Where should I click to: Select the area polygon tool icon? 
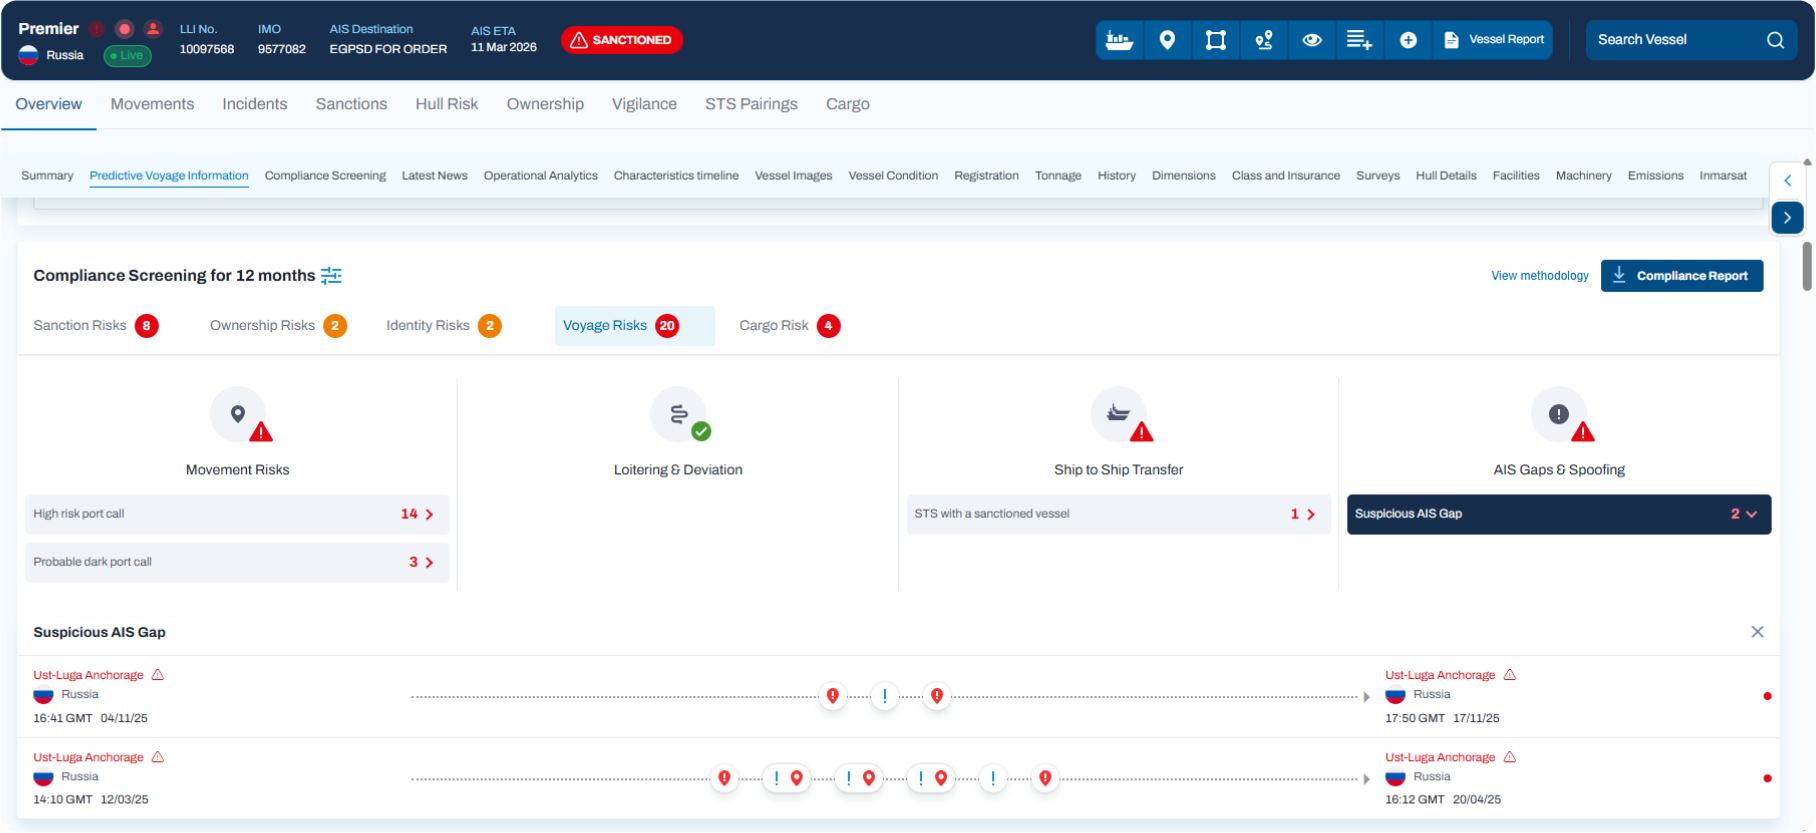(1215, 40)
